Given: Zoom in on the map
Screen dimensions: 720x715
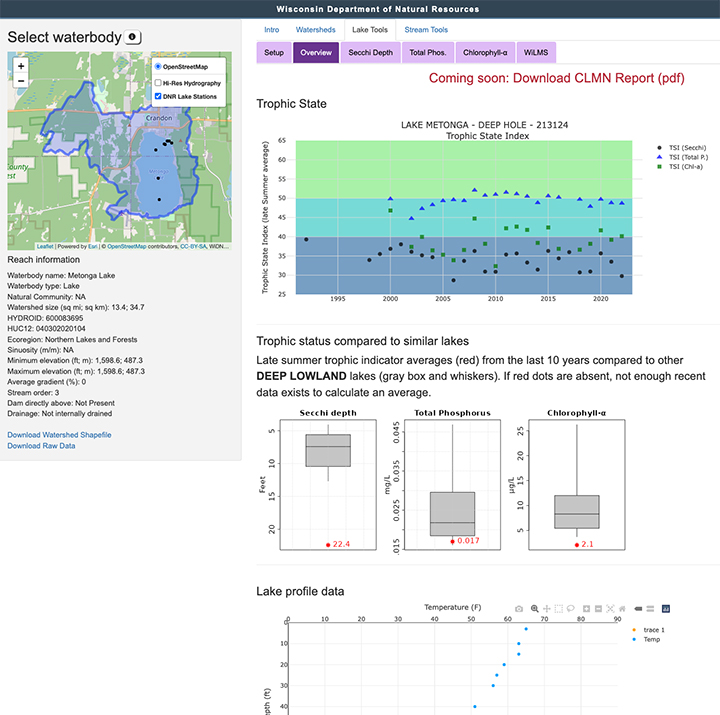Looking at the screenshot, I should 21,66.
